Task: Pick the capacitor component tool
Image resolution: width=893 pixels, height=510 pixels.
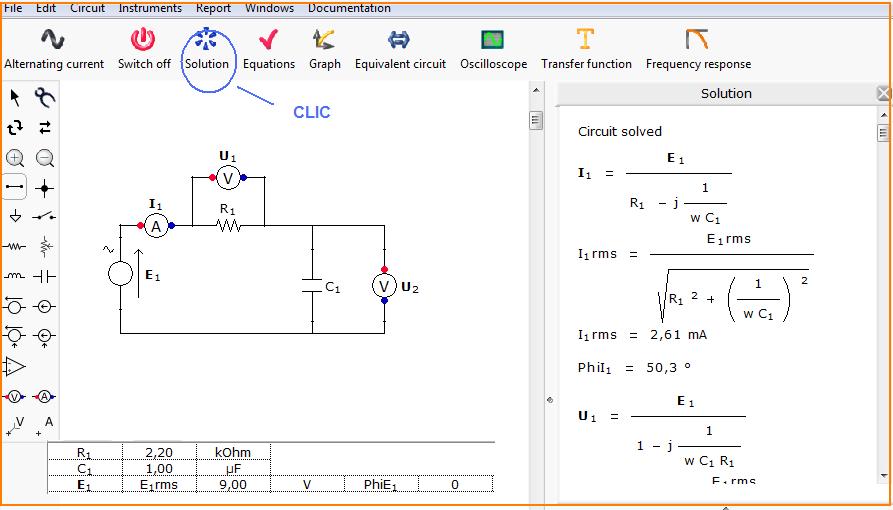Action: tap(45, 276)
